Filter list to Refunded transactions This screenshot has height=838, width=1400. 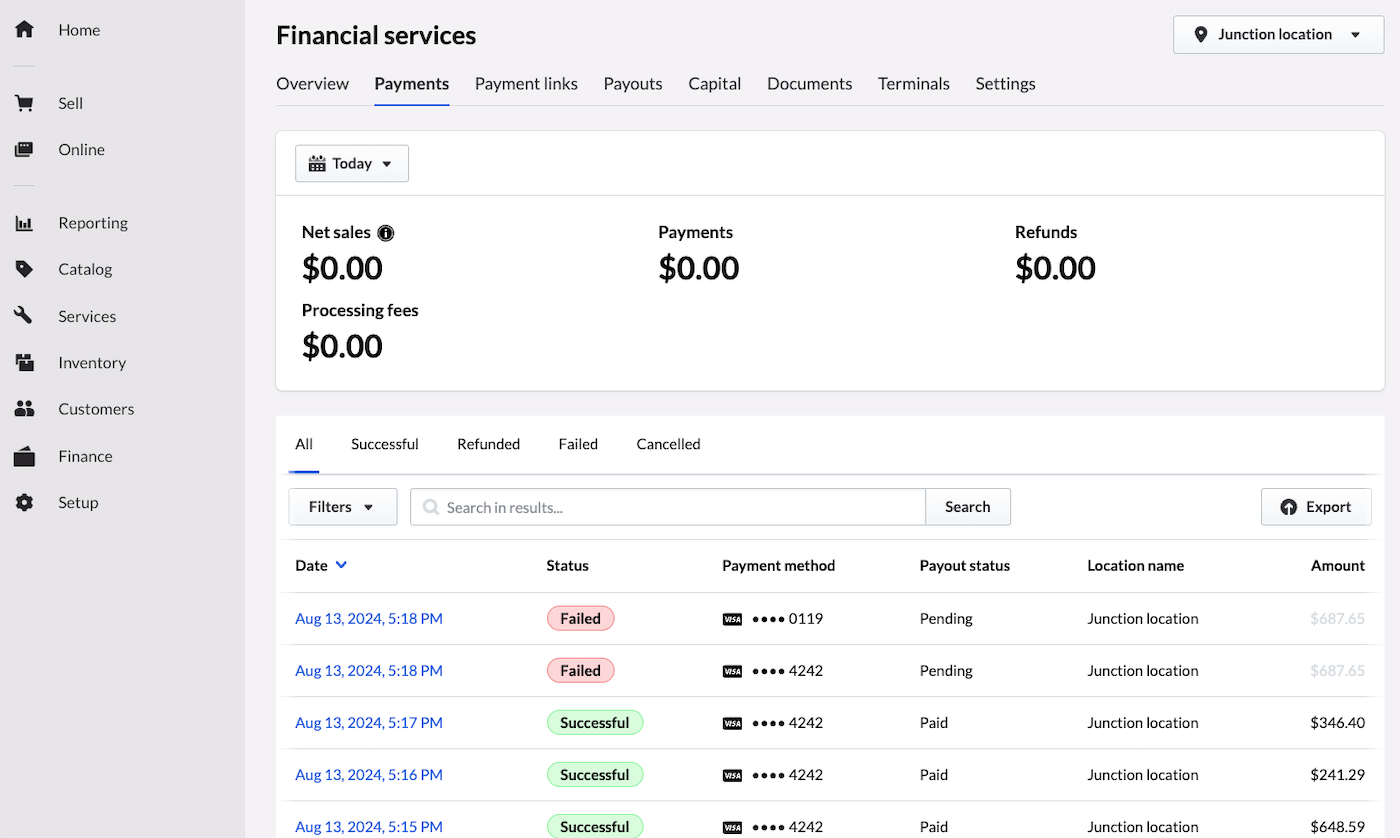pos(488,444)
